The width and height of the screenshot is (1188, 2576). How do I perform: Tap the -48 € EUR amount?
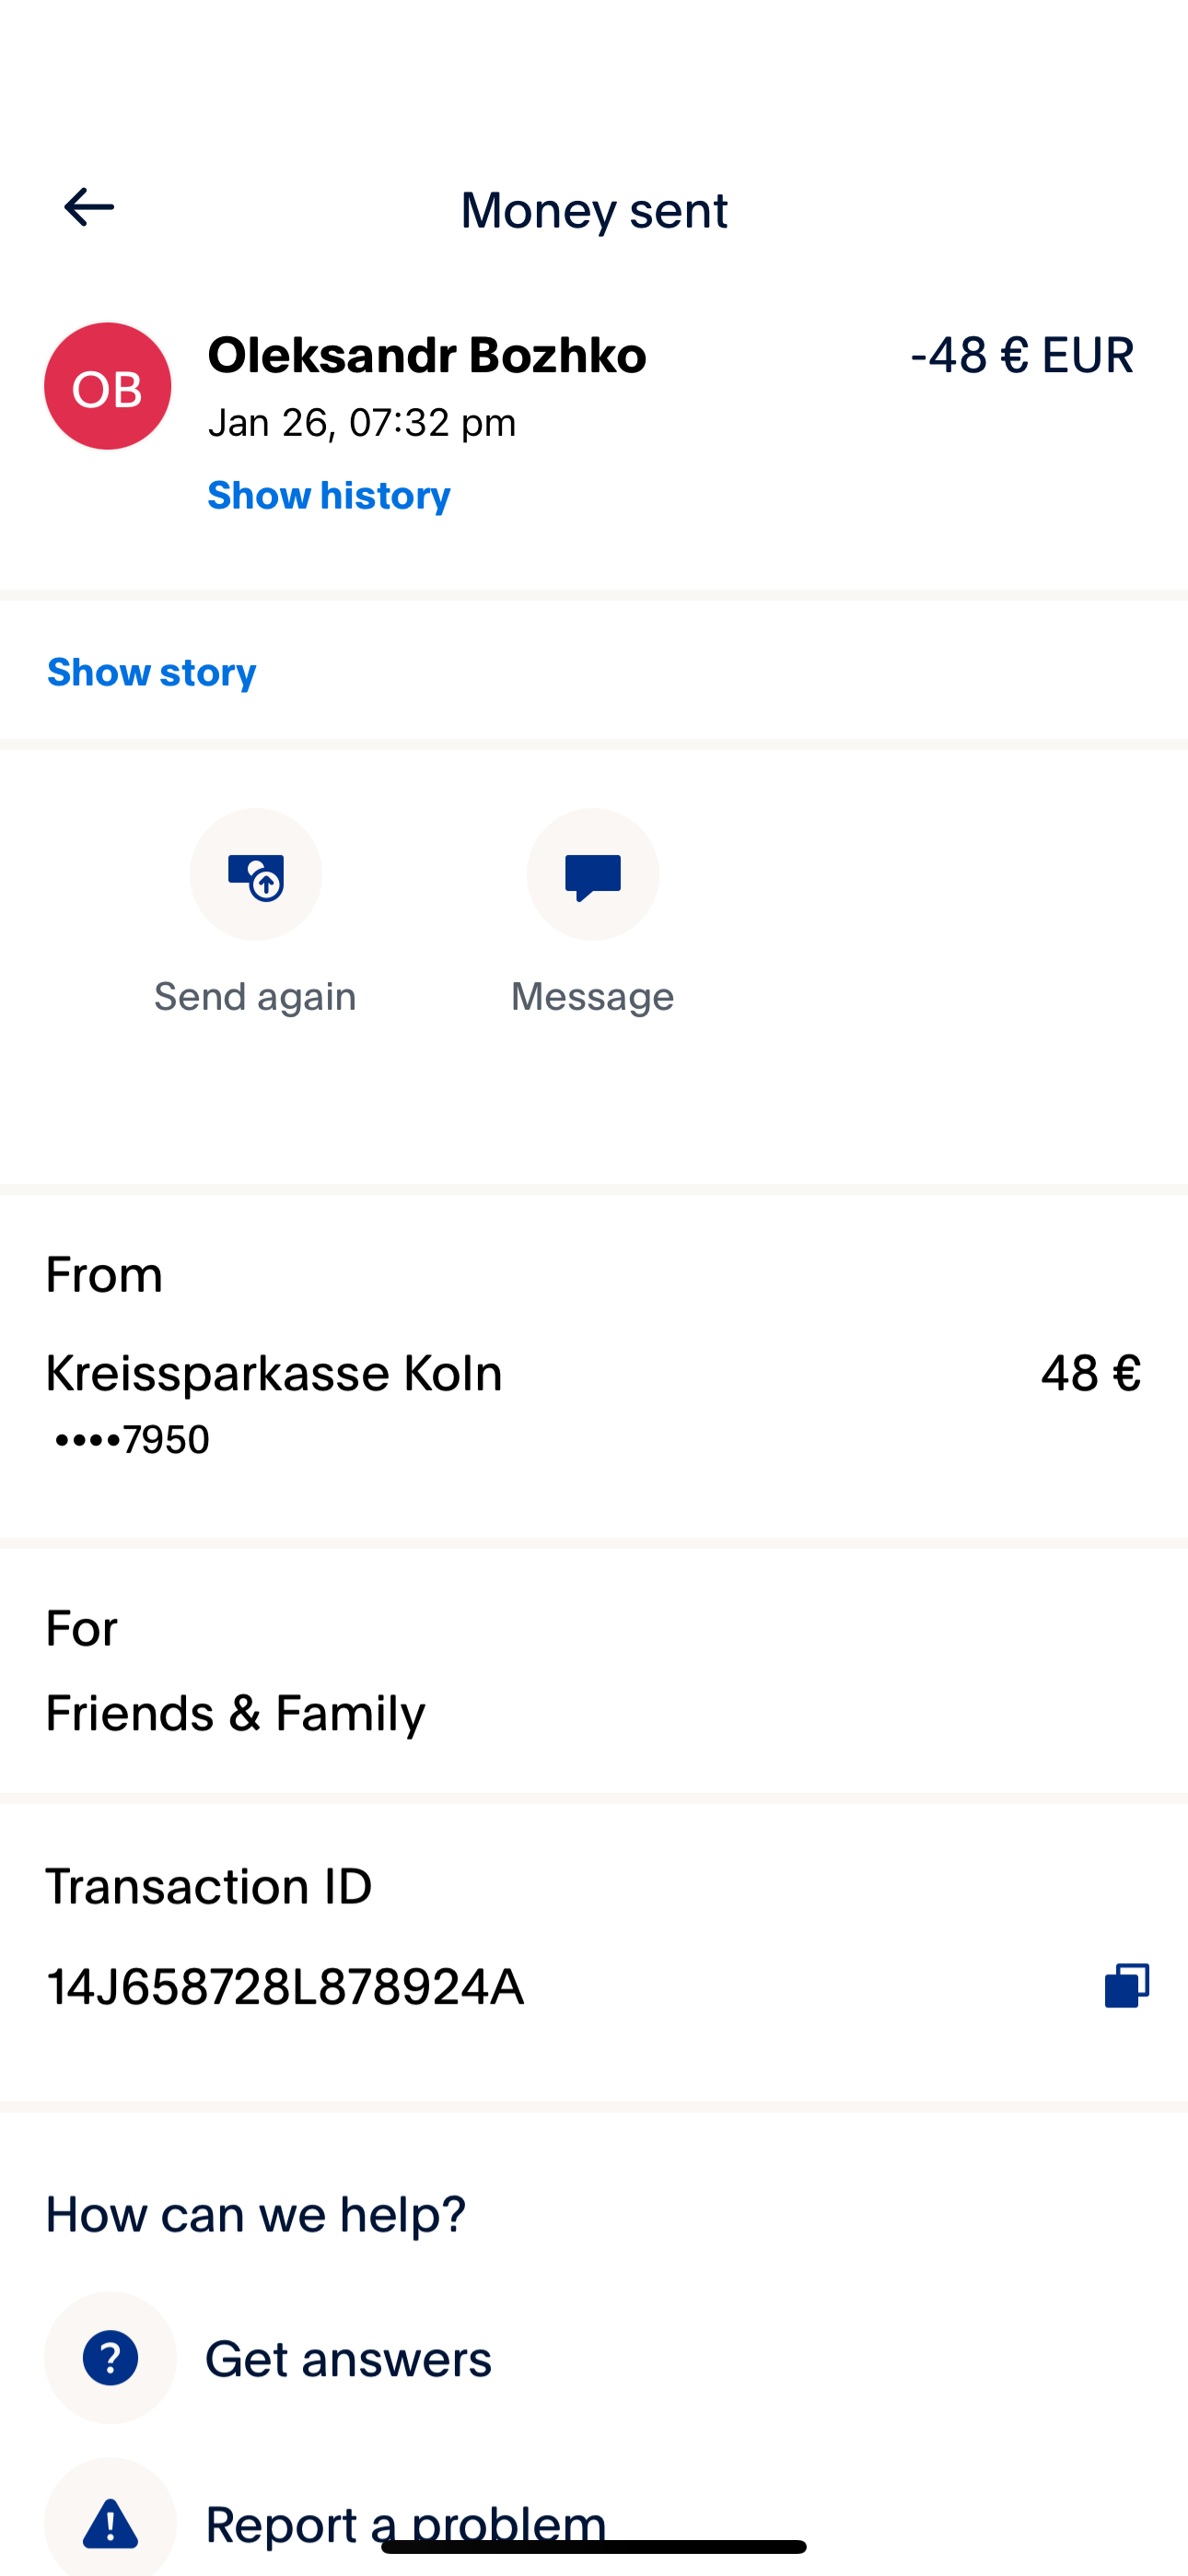pyautogui.click(x=1021, y=355)
